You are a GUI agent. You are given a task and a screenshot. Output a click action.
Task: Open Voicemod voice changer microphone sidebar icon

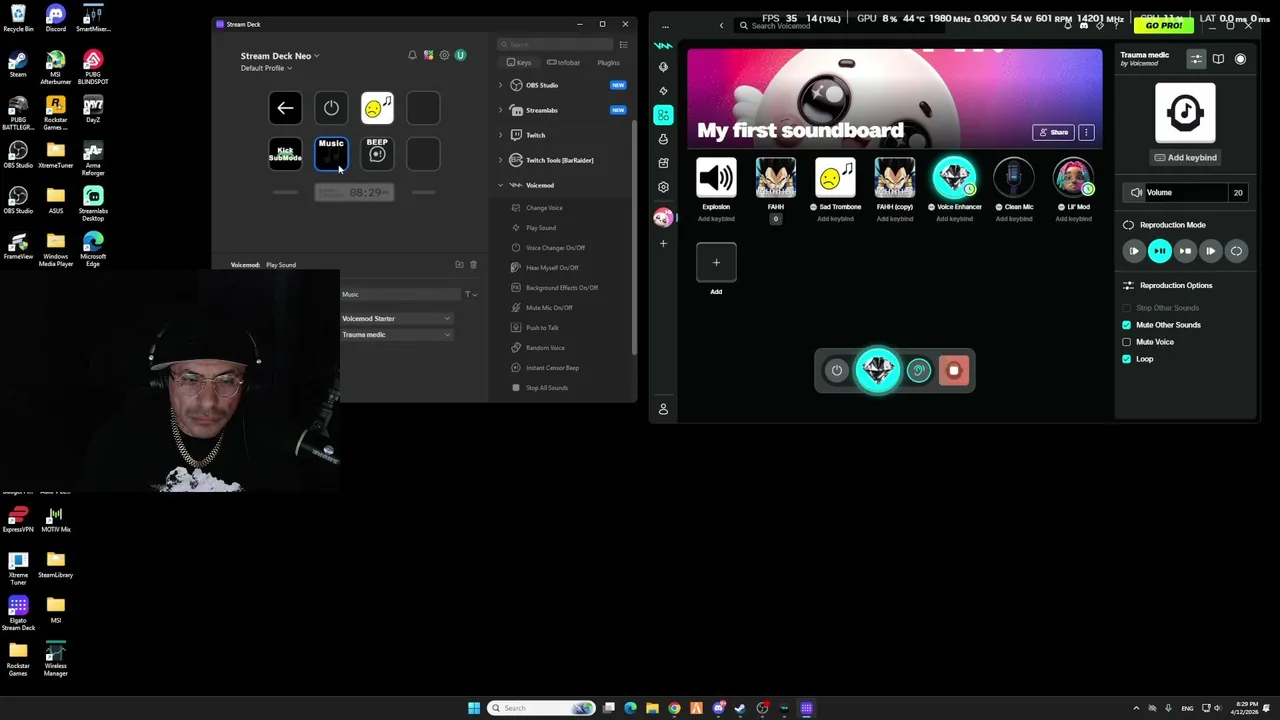pyautogui.click(x=663, y=67)
